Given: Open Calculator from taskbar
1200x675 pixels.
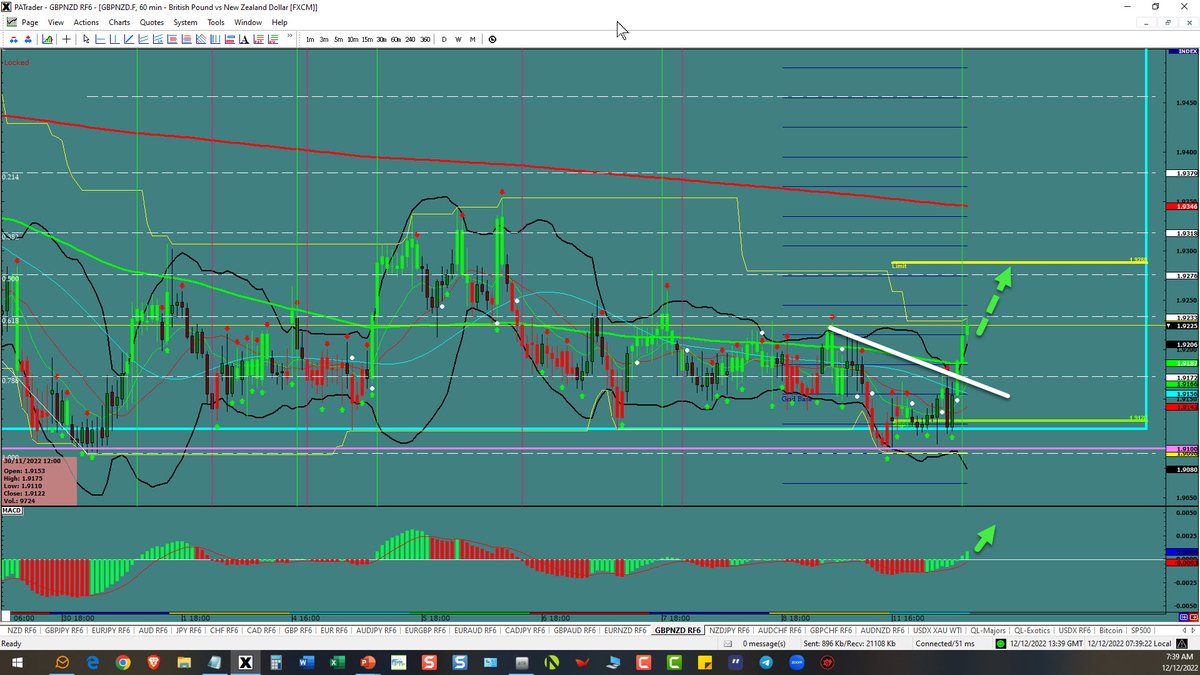Looking at the screenshot, I should tap(275, 662).
